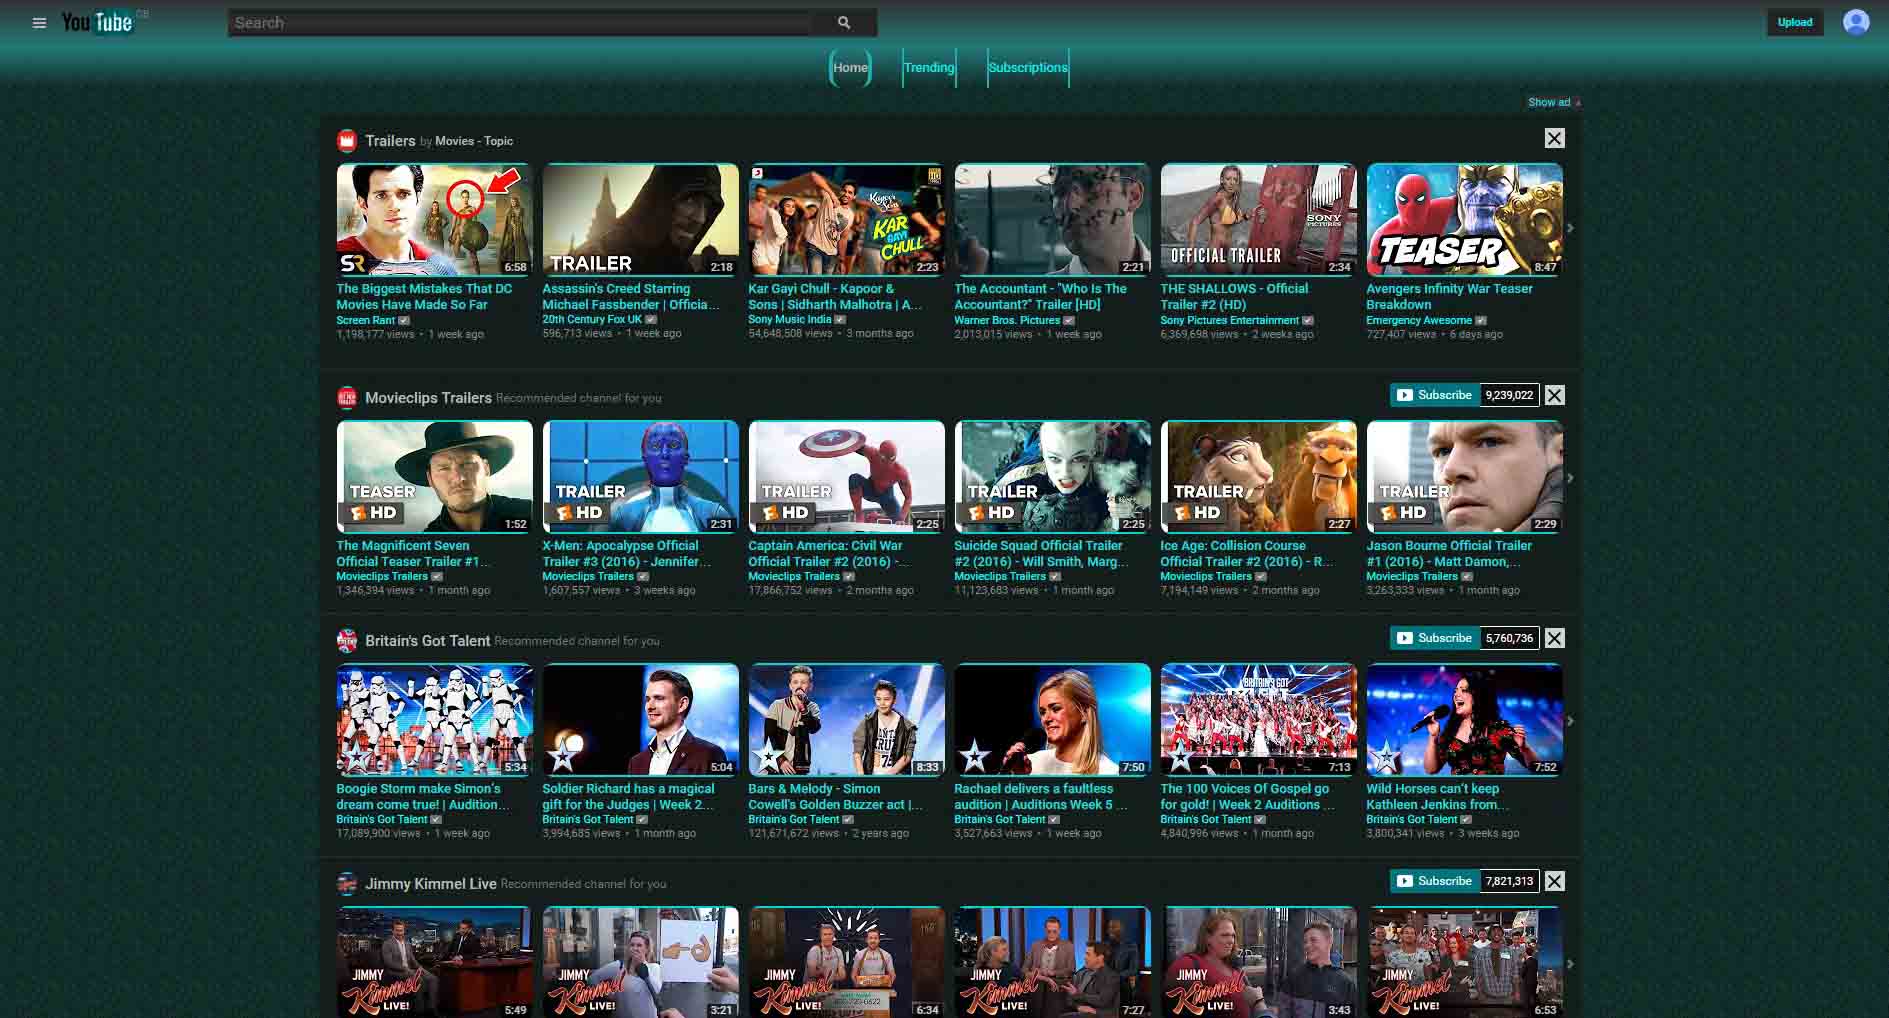This screenshot has width=1889, height=1018.
Task: Dismiss the Trailers shelf with X
Action: (1554, 138)
